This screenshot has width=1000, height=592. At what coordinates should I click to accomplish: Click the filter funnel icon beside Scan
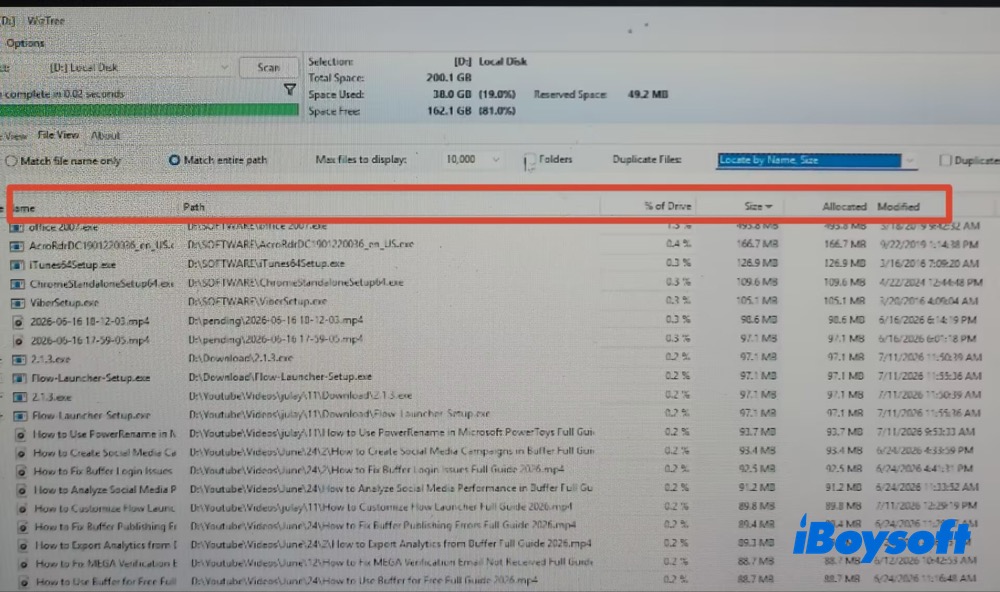point(290,89)
